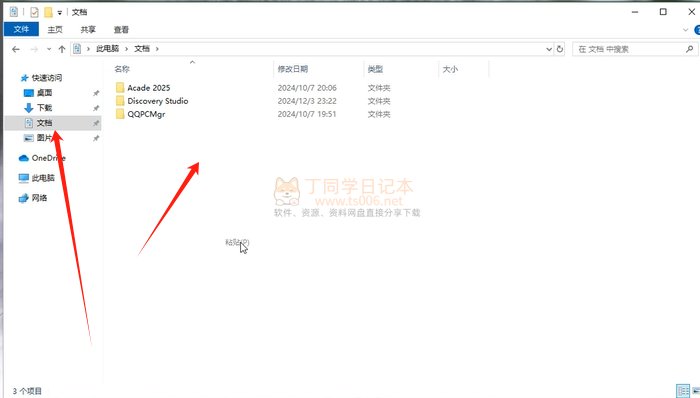Viewport: 700px width, 398px height.
Task: Minimize the 文档 window
Action: coord(635,12)
